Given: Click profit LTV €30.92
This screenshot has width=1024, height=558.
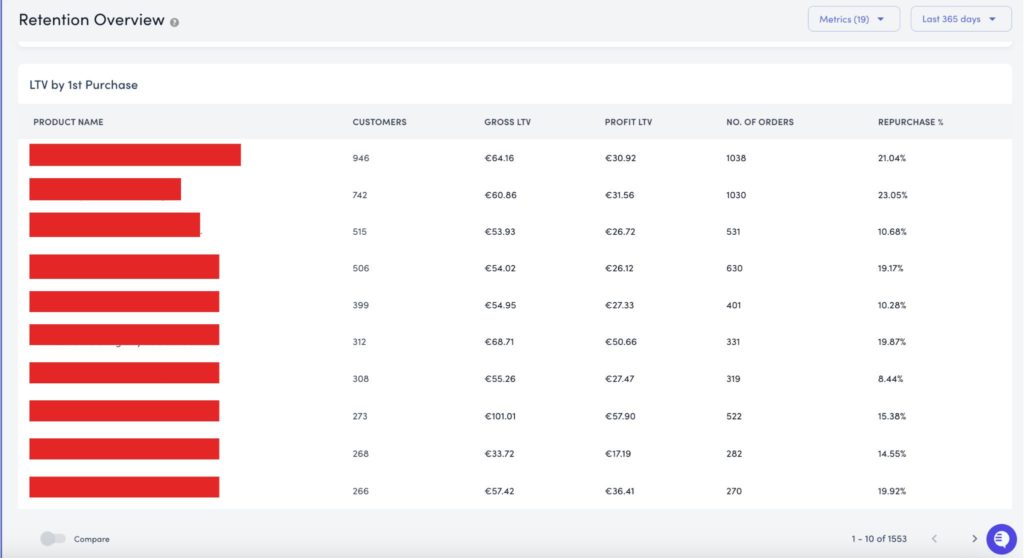Looking at the screenshot, I should pyautogui.click(x=620, y=158).
